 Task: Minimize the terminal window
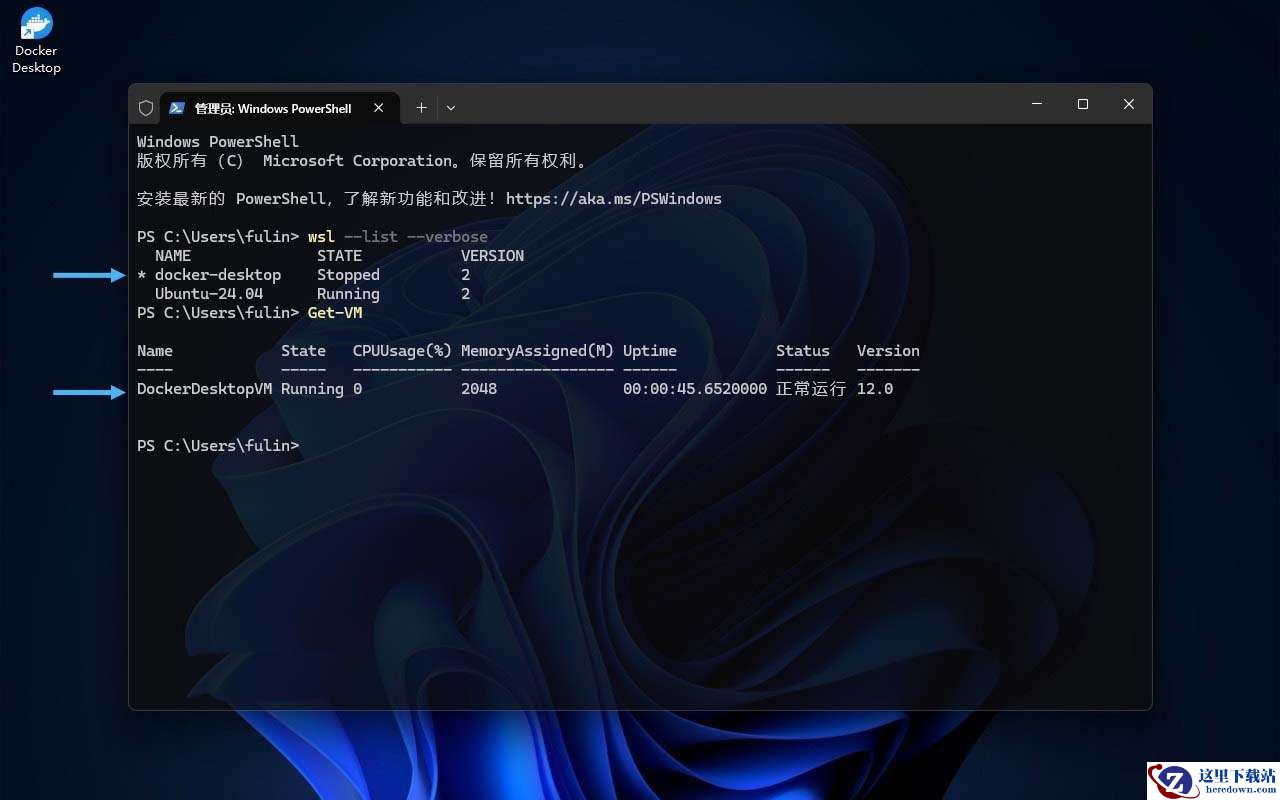point(1037,104)
